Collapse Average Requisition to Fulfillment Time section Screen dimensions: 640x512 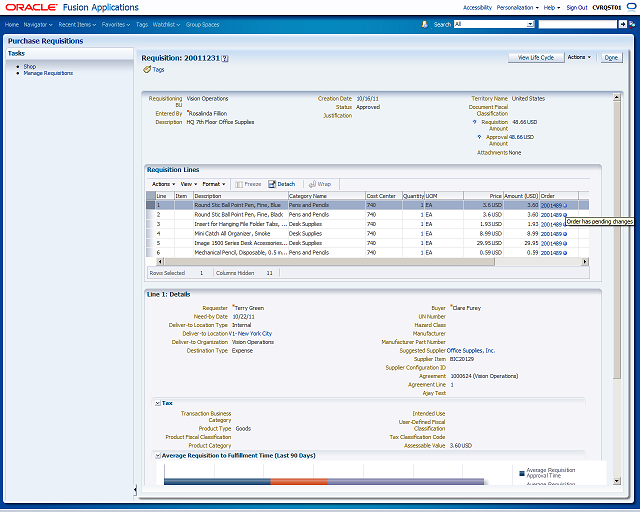pyautogui.click(x=158, y=456)
